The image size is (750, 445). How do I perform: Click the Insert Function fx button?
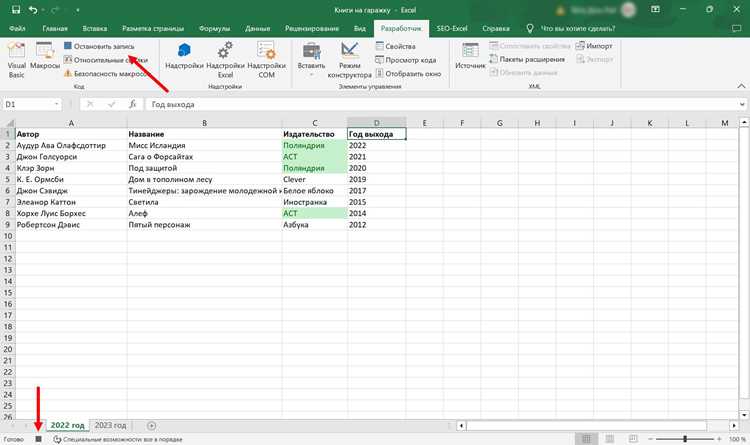133,104
